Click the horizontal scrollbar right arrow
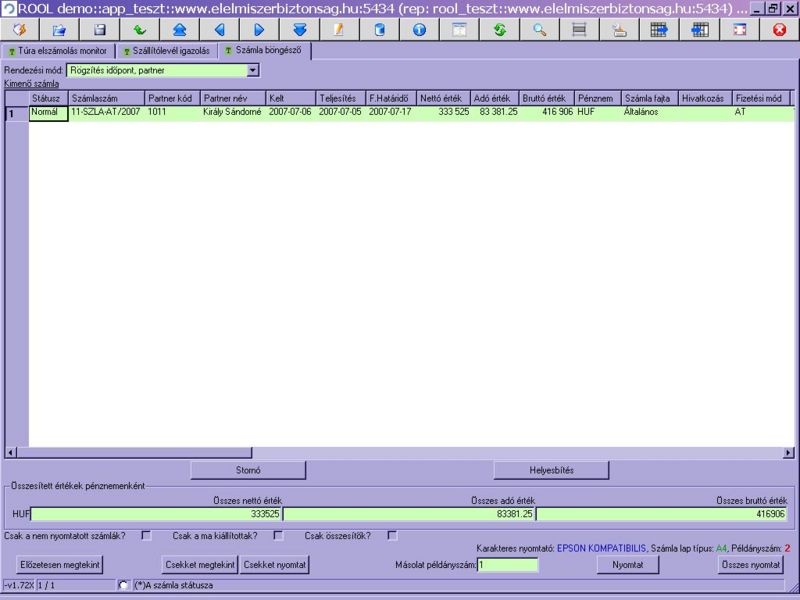The image size is (800, 600). tap(787, 452)
